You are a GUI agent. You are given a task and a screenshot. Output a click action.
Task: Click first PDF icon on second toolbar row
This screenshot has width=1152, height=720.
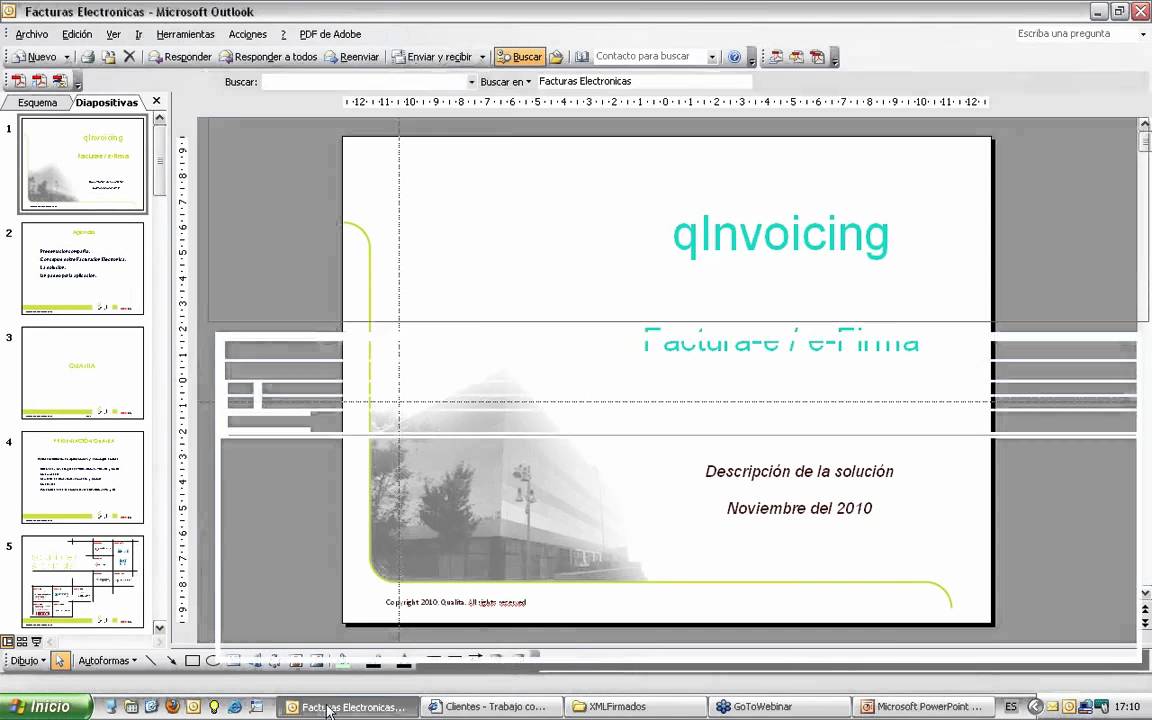click(x=18, y=81)
